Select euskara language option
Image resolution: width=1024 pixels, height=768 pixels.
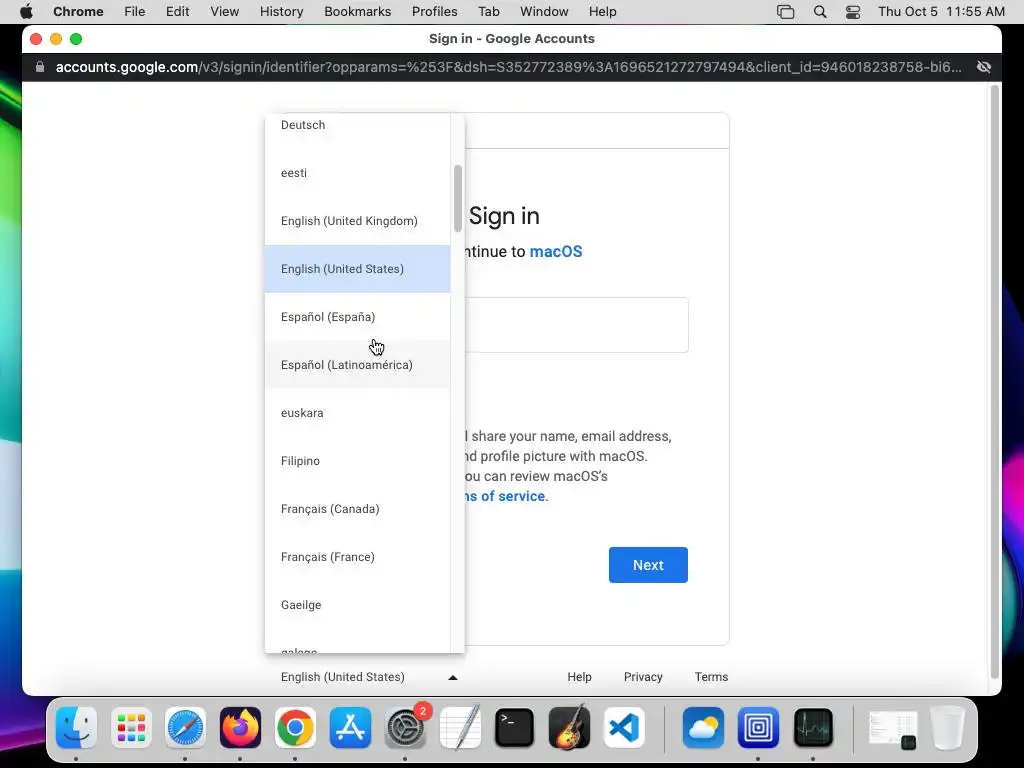[357, 413]
